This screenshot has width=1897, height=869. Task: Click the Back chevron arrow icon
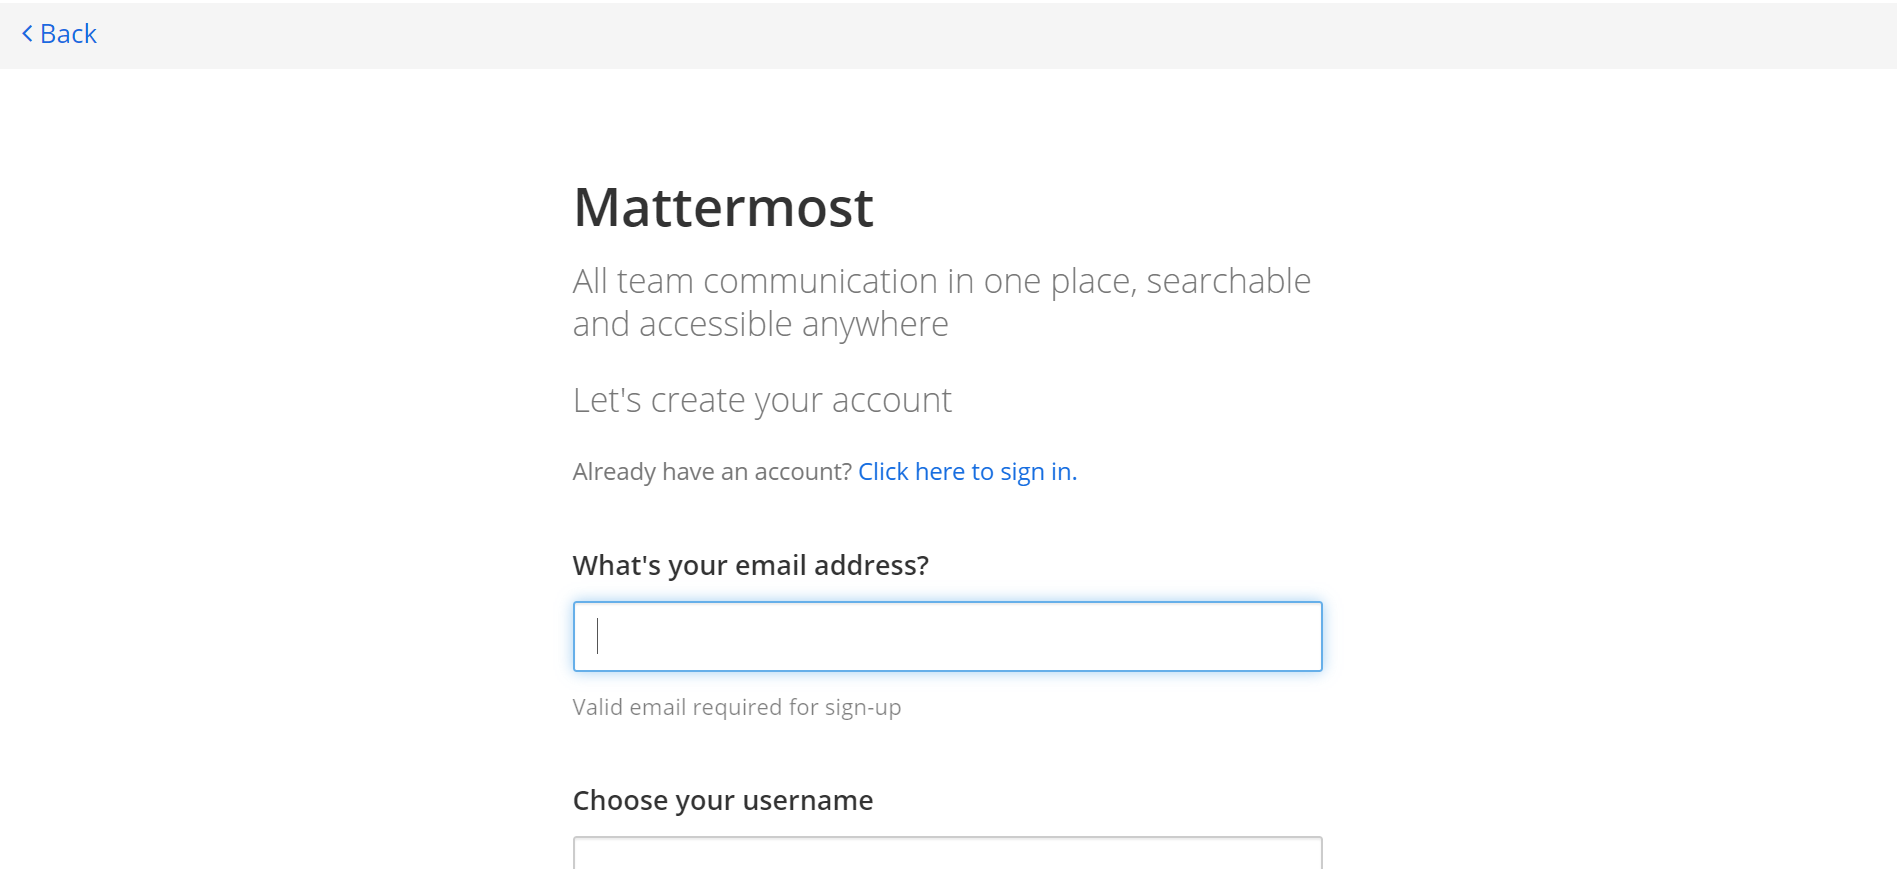tap(27, 34)
